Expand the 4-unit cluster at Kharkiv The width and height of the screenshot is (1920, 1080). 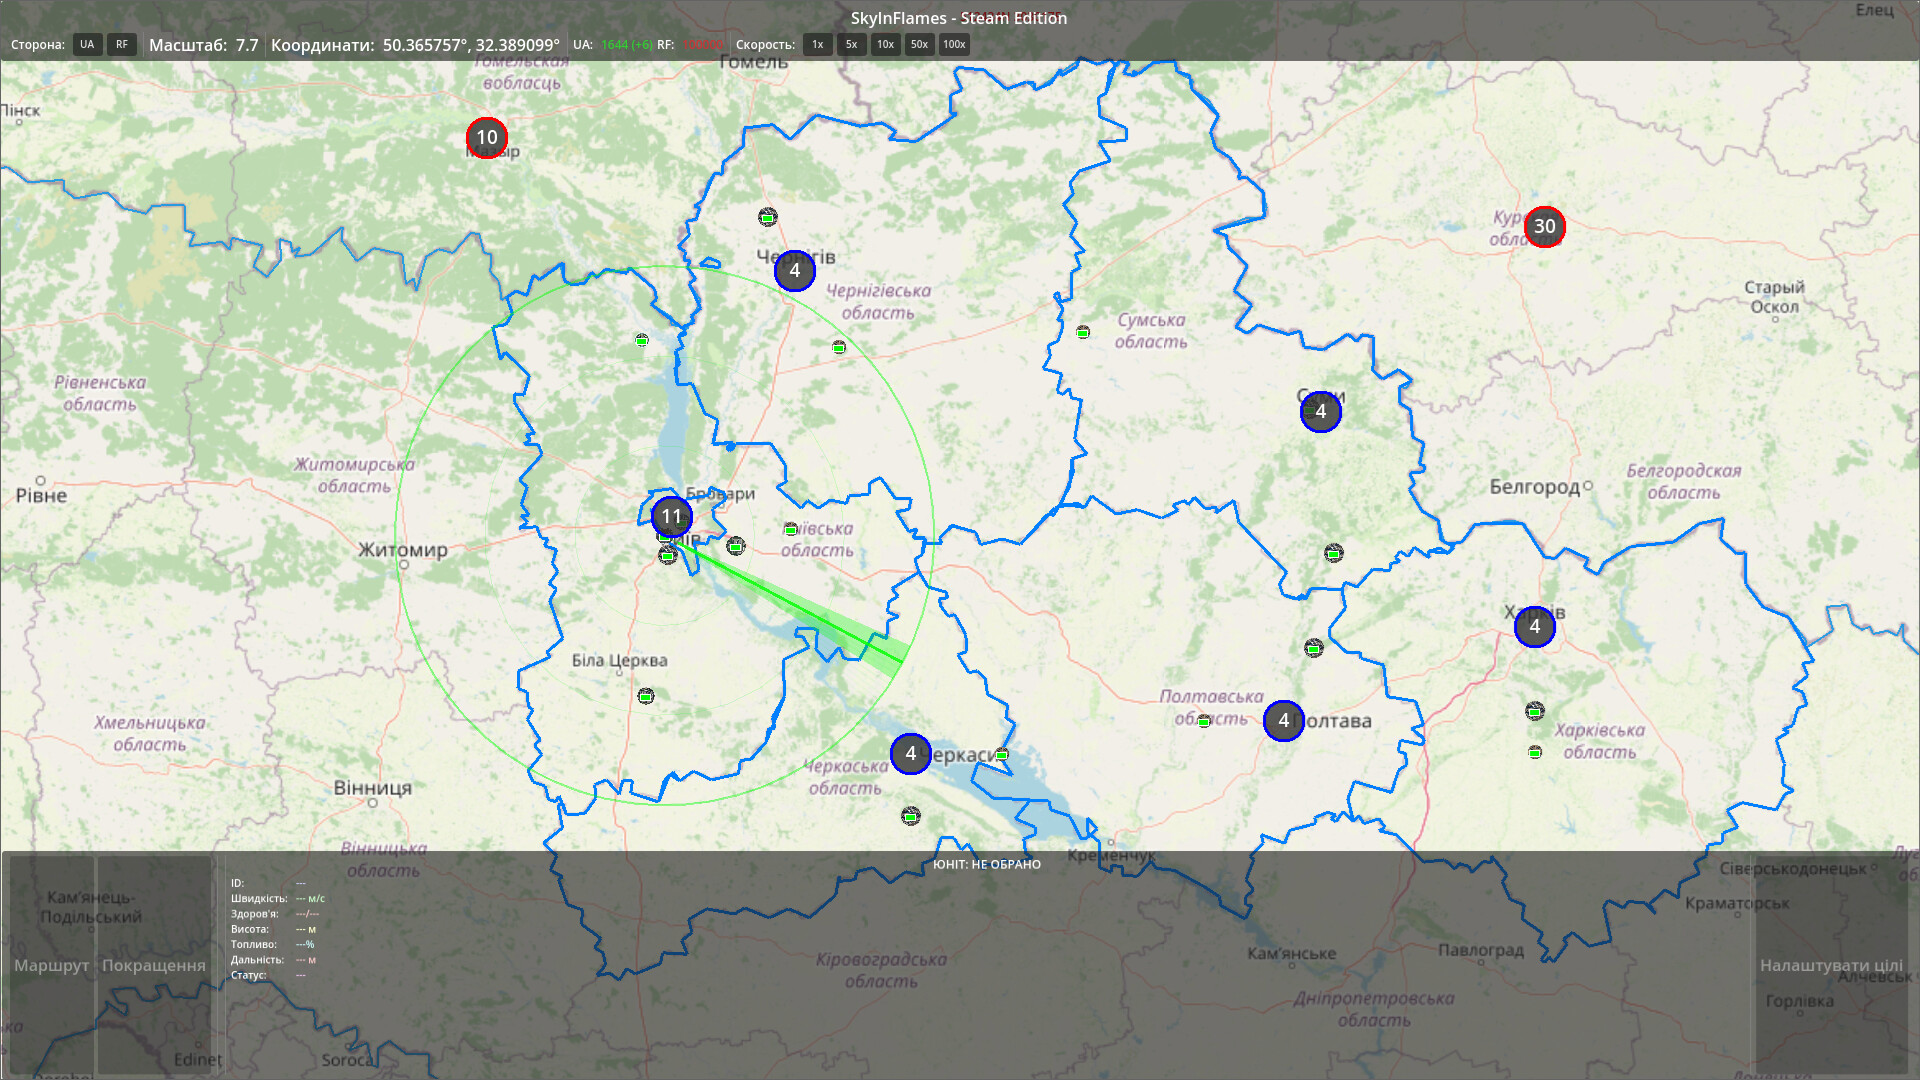click(1535, 627)
